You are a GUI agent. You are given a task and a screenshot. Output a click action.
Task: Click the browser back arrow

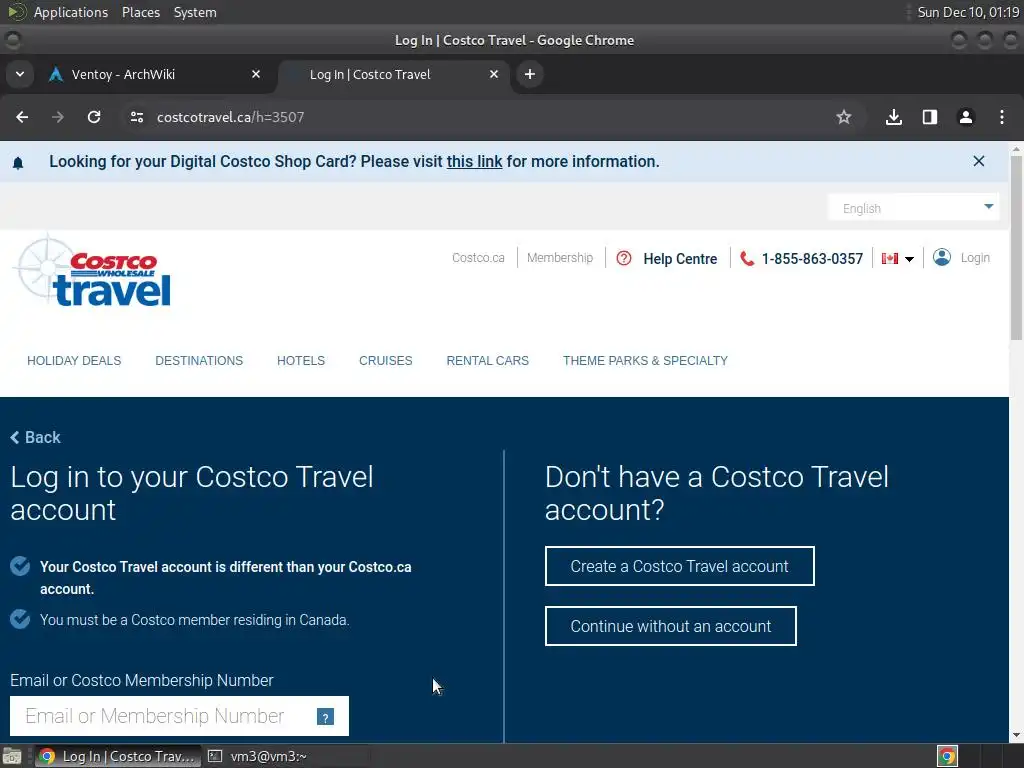[22, 117]
